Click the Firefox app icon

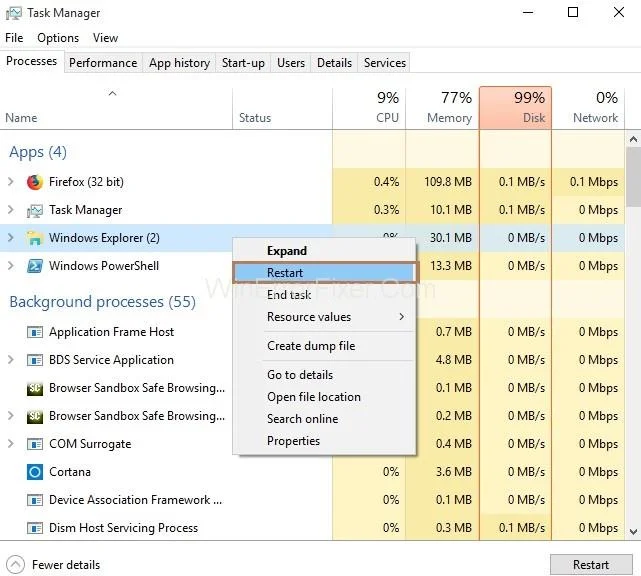tap(35, 182)
